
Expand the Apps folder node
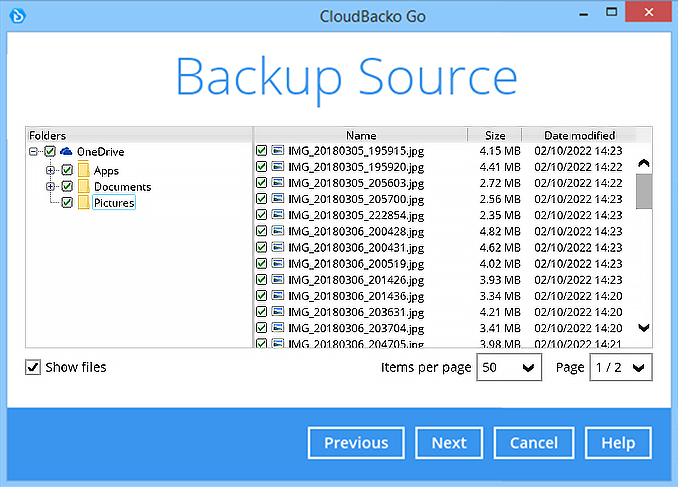tap(50, 170)
